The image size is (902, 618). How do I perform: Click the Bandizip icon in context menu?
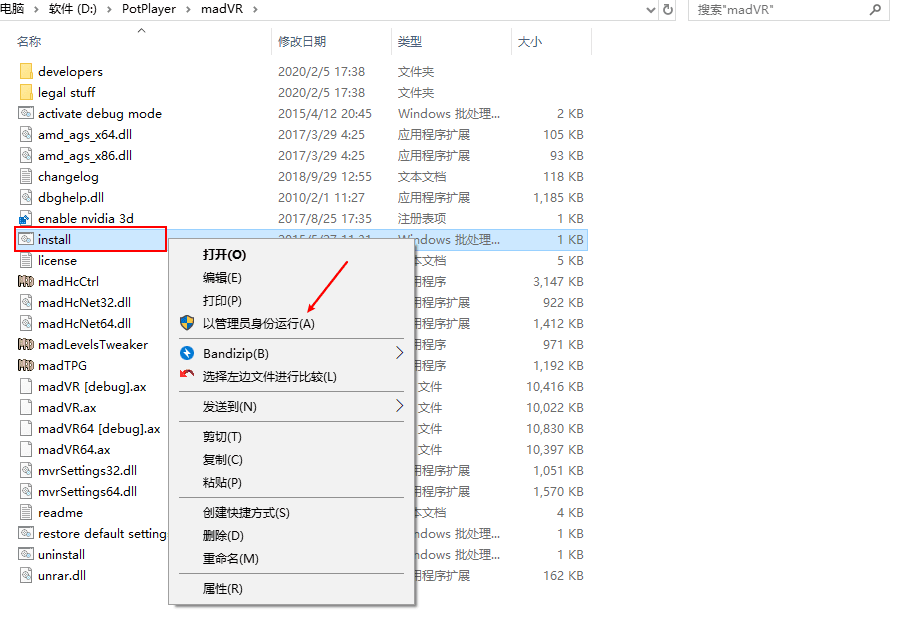(187, 353)
